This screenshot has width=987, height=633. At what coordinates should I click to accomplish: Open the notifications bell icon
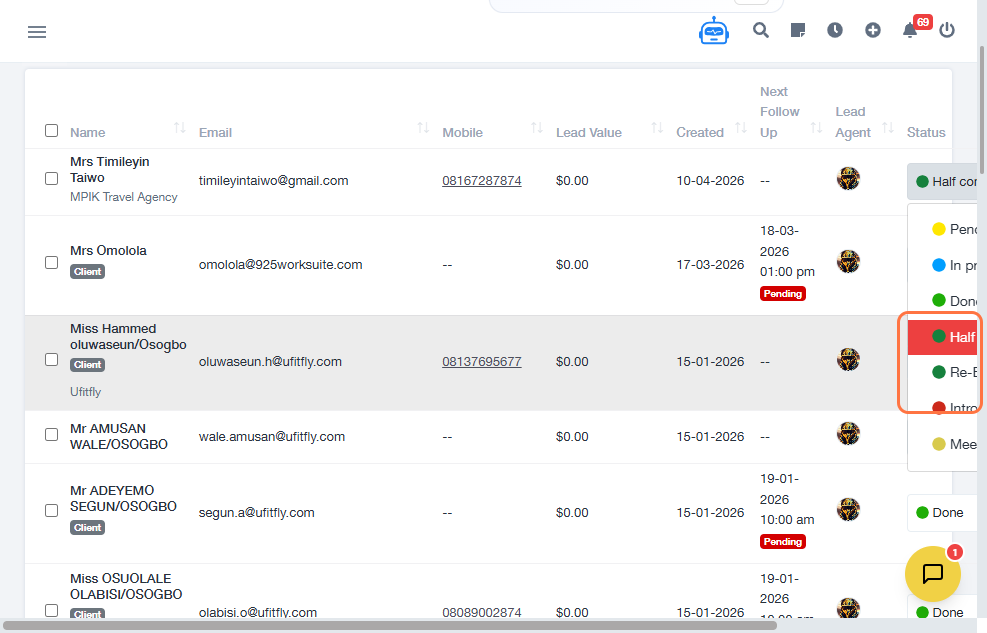coord(910,30)
